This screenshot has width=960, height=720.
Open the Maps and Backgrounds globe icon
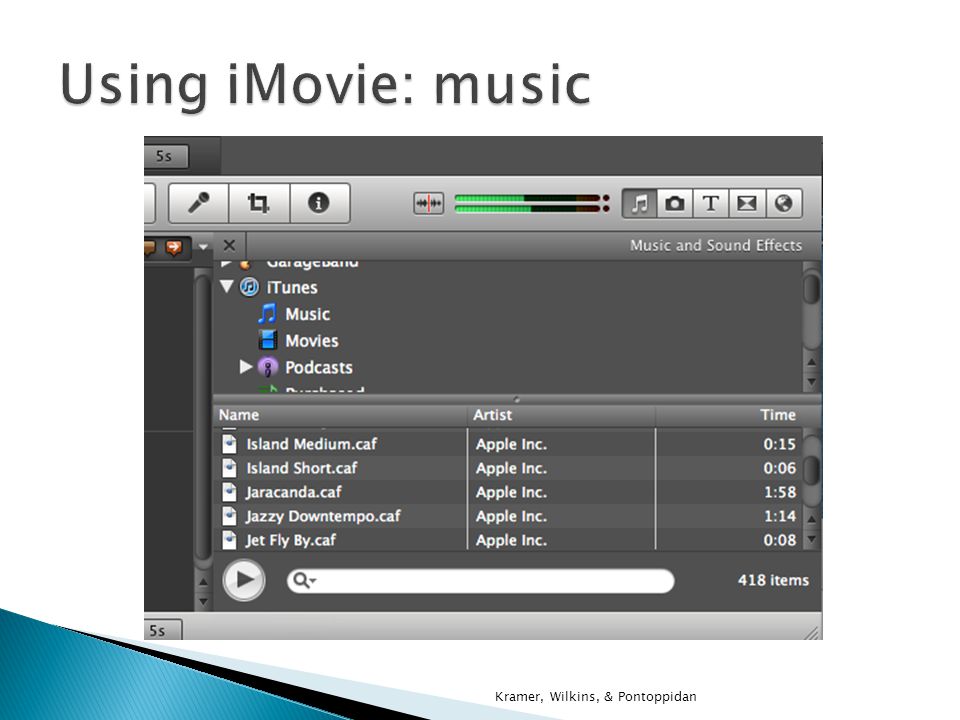pyautogui.click(x=783, y=203)
